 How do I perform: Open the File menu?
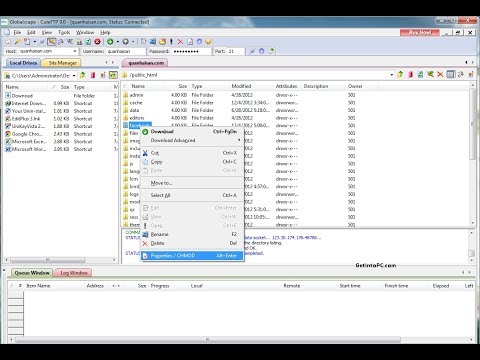(x=17, y=32)
